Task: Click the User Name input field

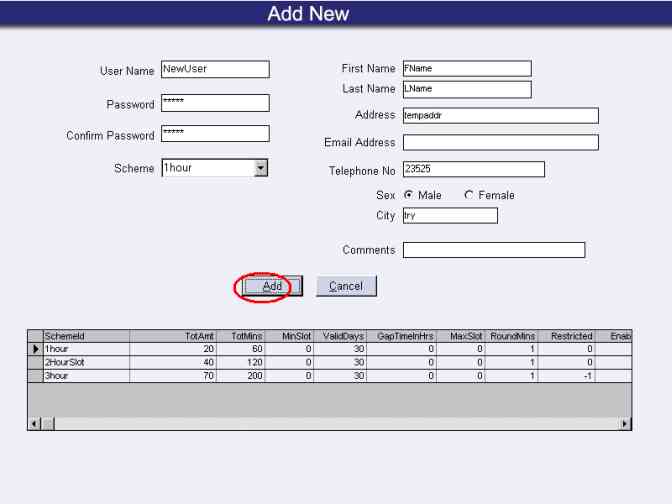Action: pyautogui.click(x=215, y=69)
